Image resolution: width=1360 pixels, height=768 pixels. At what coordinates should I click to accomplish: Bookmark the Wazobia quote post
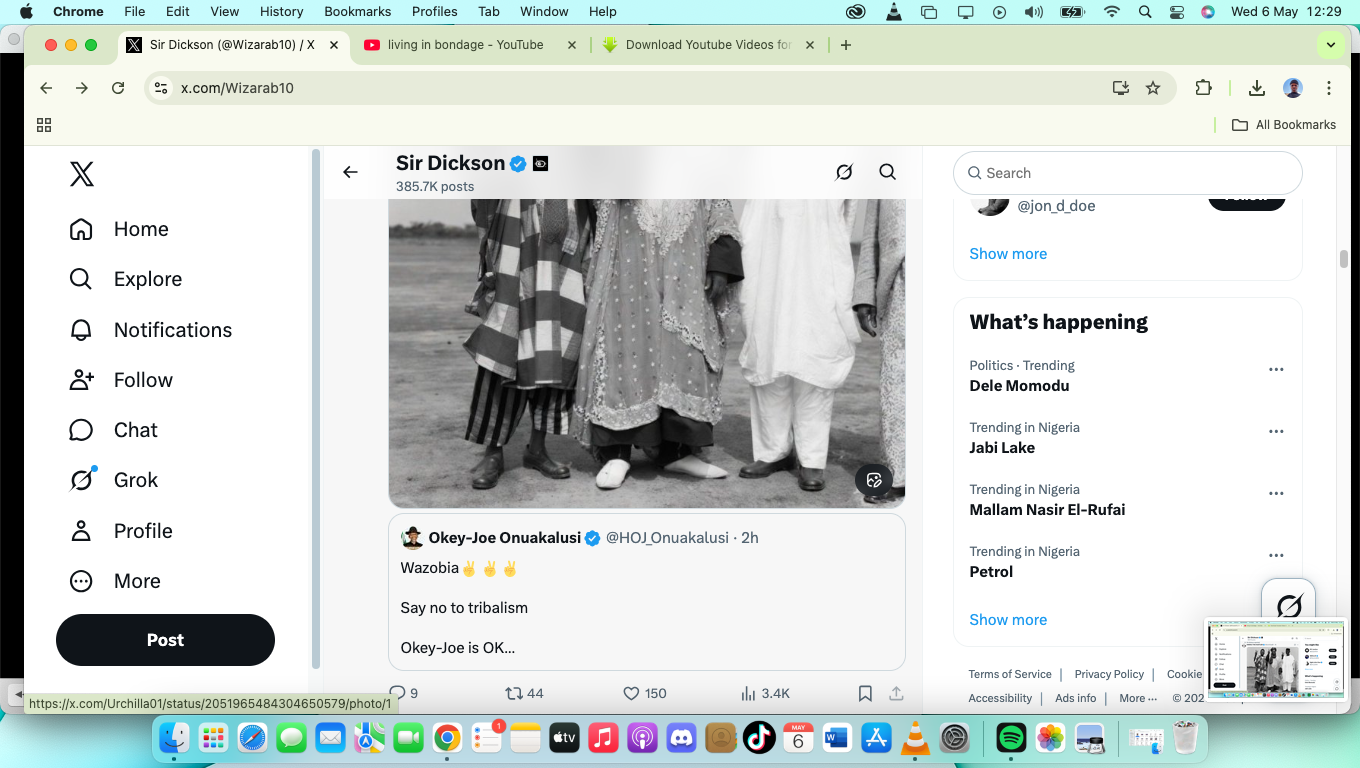click(865, 693)
